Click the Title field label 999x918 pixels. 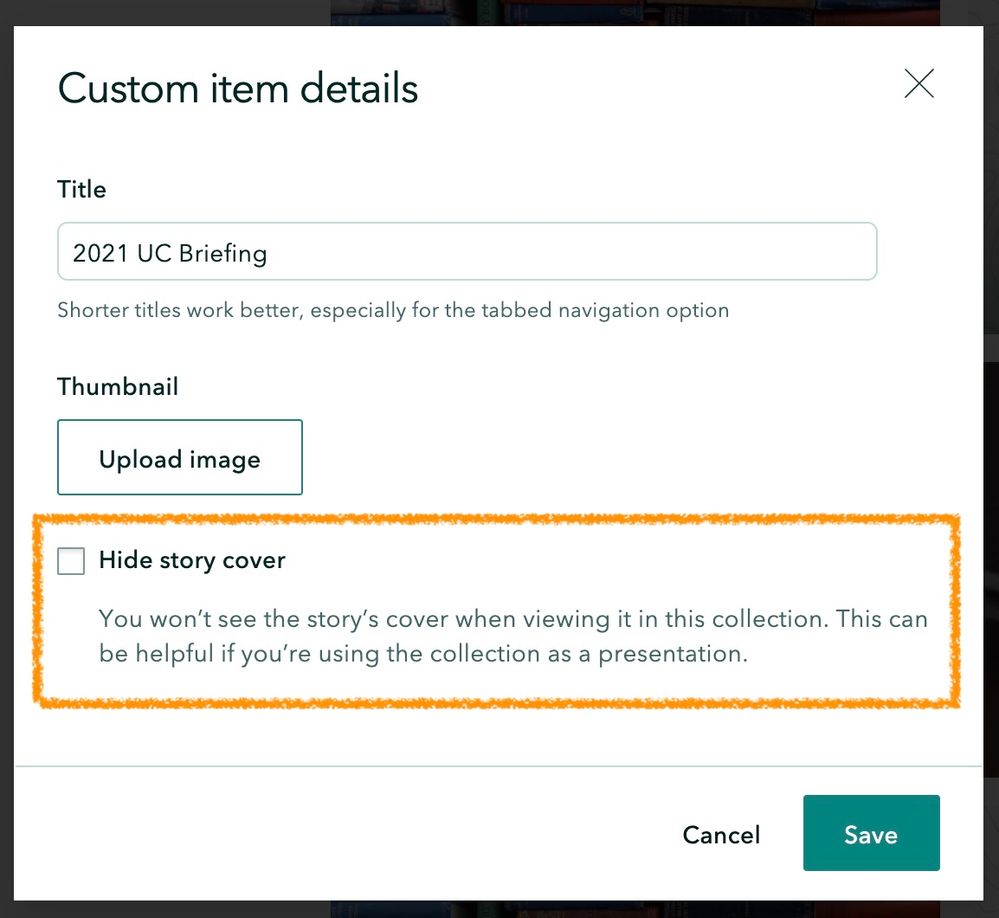pyautogui.click(x=82, y=190)
